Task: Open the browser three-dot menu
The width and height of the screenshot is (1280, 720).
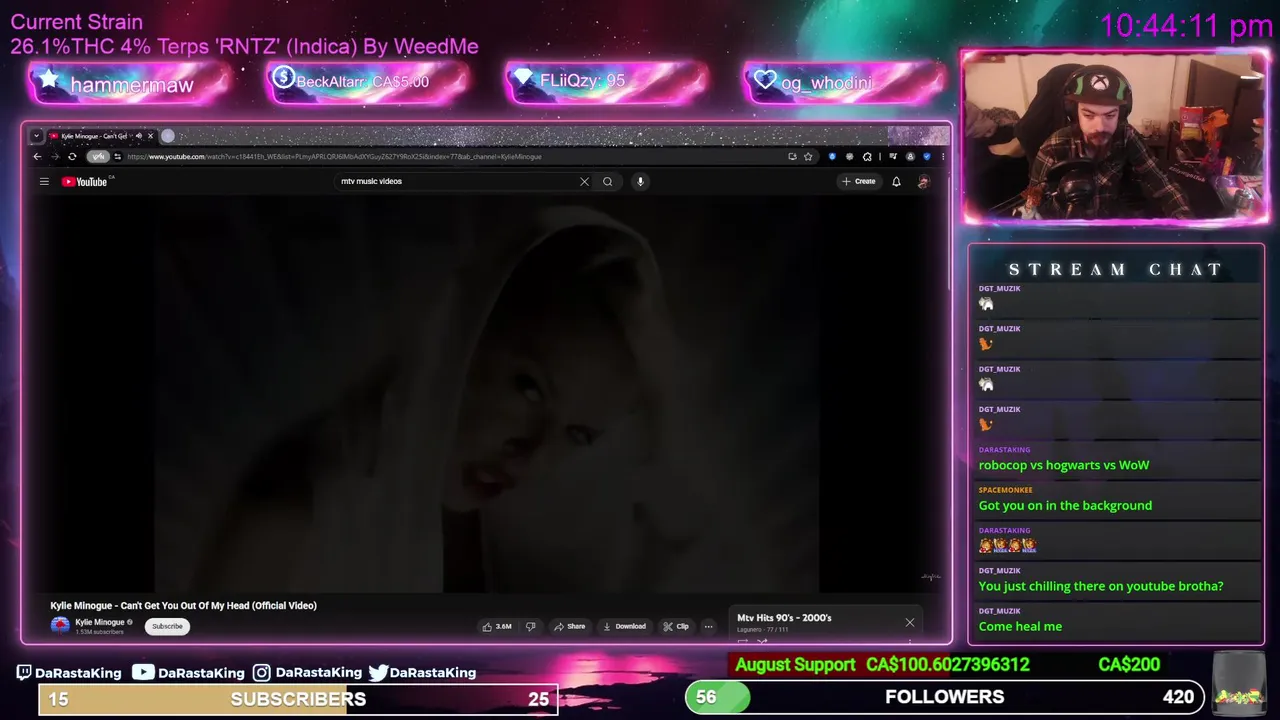Action: pyautogui.click(x=943, y=156)
